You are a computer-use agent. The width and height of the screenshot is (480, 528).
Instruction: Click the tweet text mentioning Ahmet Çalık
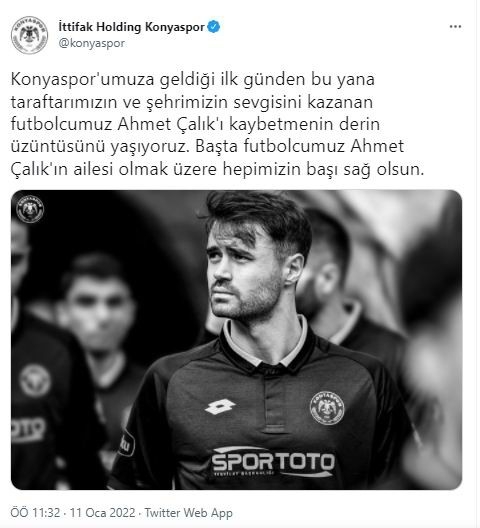click(x=217, y=124)
